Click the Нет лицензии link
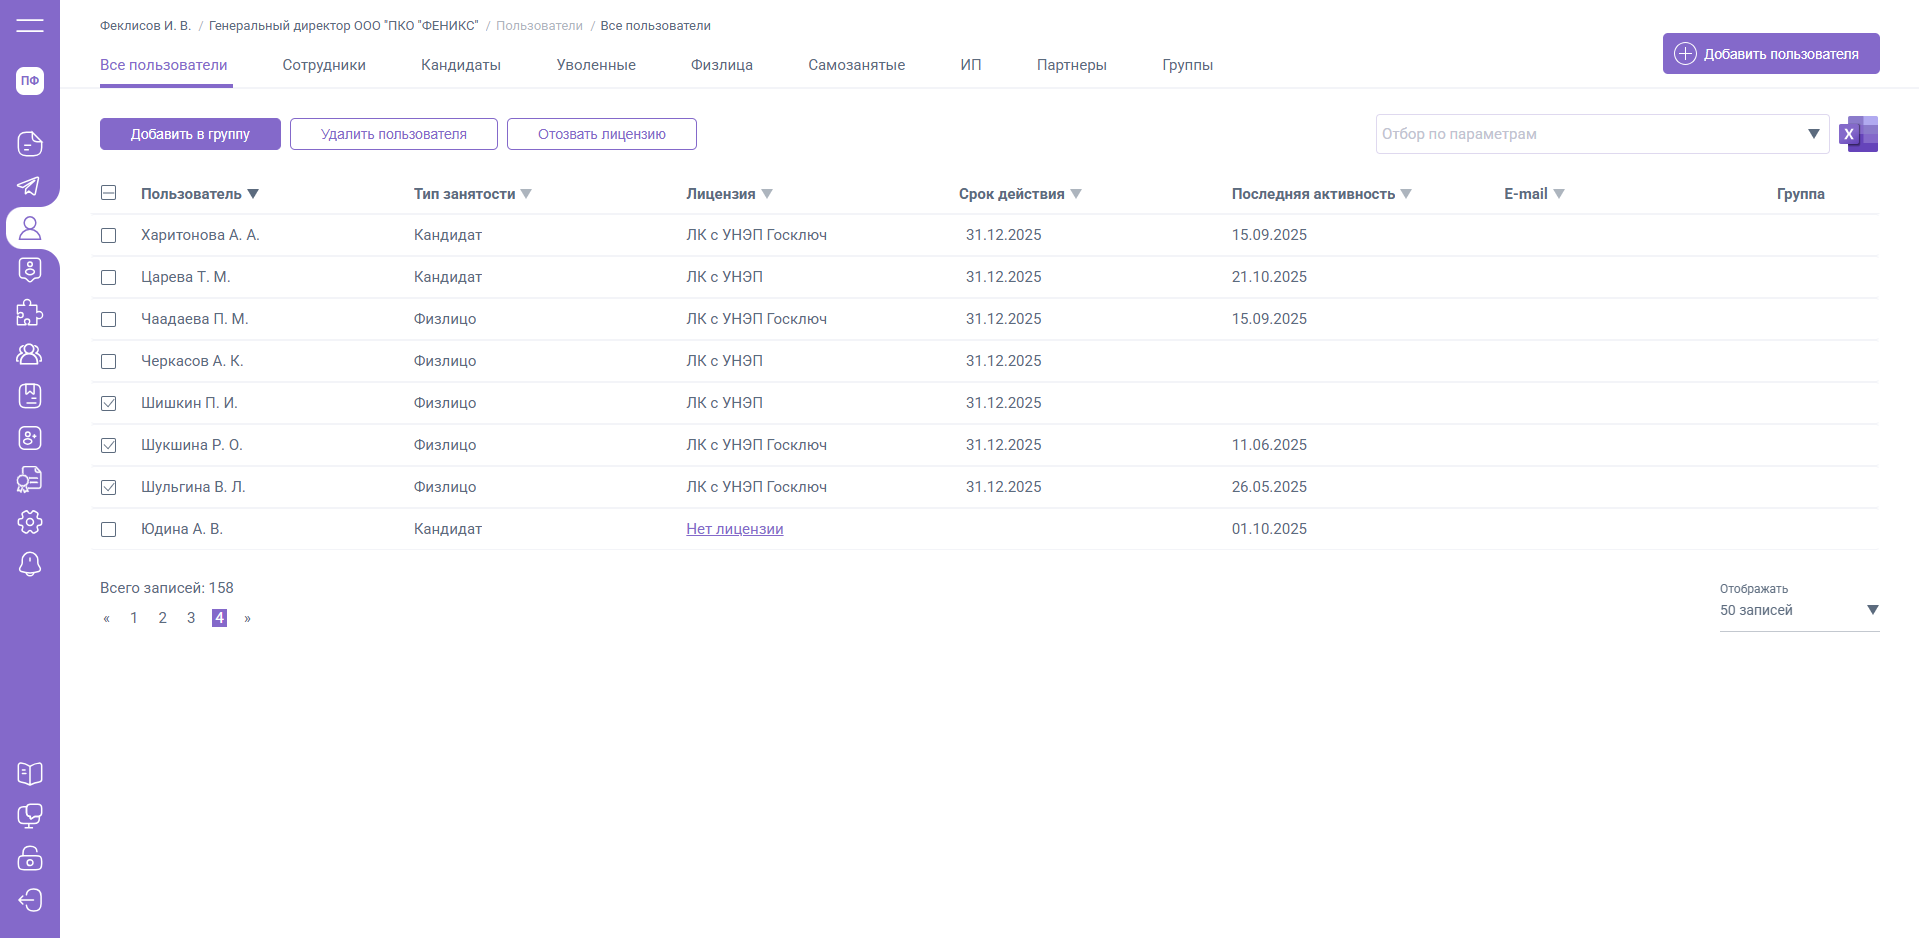Screen dimensions: 1919x938 coord(734,529)
